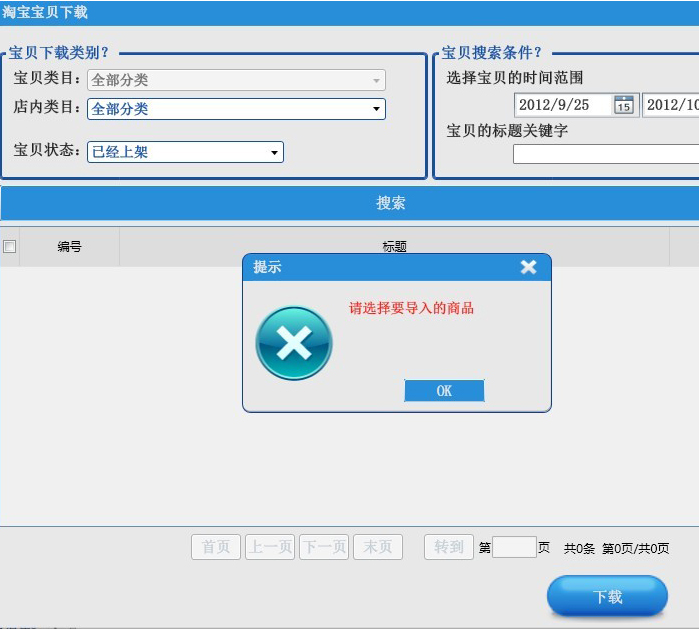The height and width of the screenshot is (629, 699).
Task: Click the 第0页/共0页 page status
Action: 636,548
